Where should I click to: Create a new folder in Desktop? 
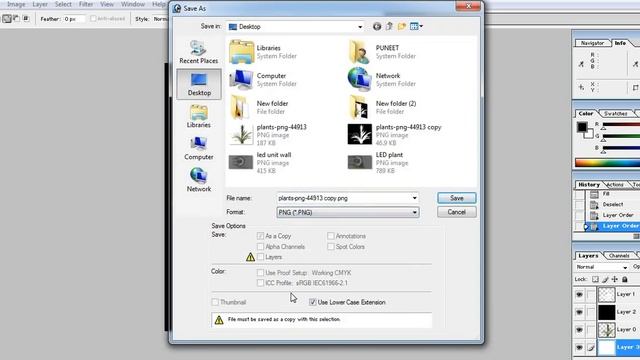coord(402,27)
